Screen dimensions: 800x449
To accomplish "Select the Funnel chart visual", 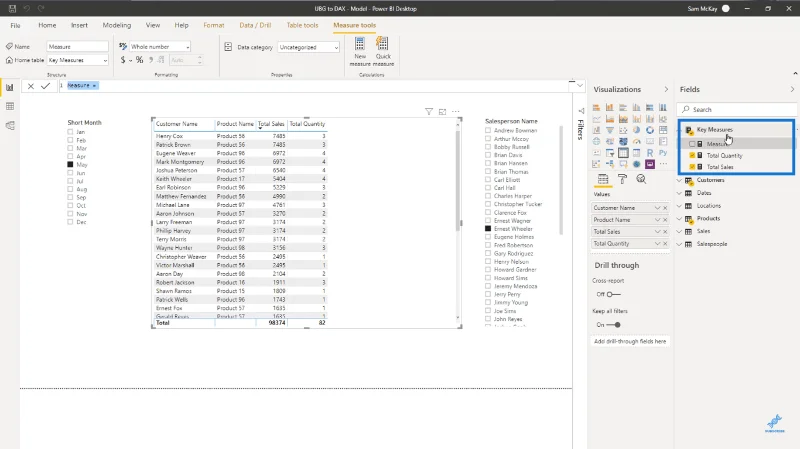I will coord(610,130).
